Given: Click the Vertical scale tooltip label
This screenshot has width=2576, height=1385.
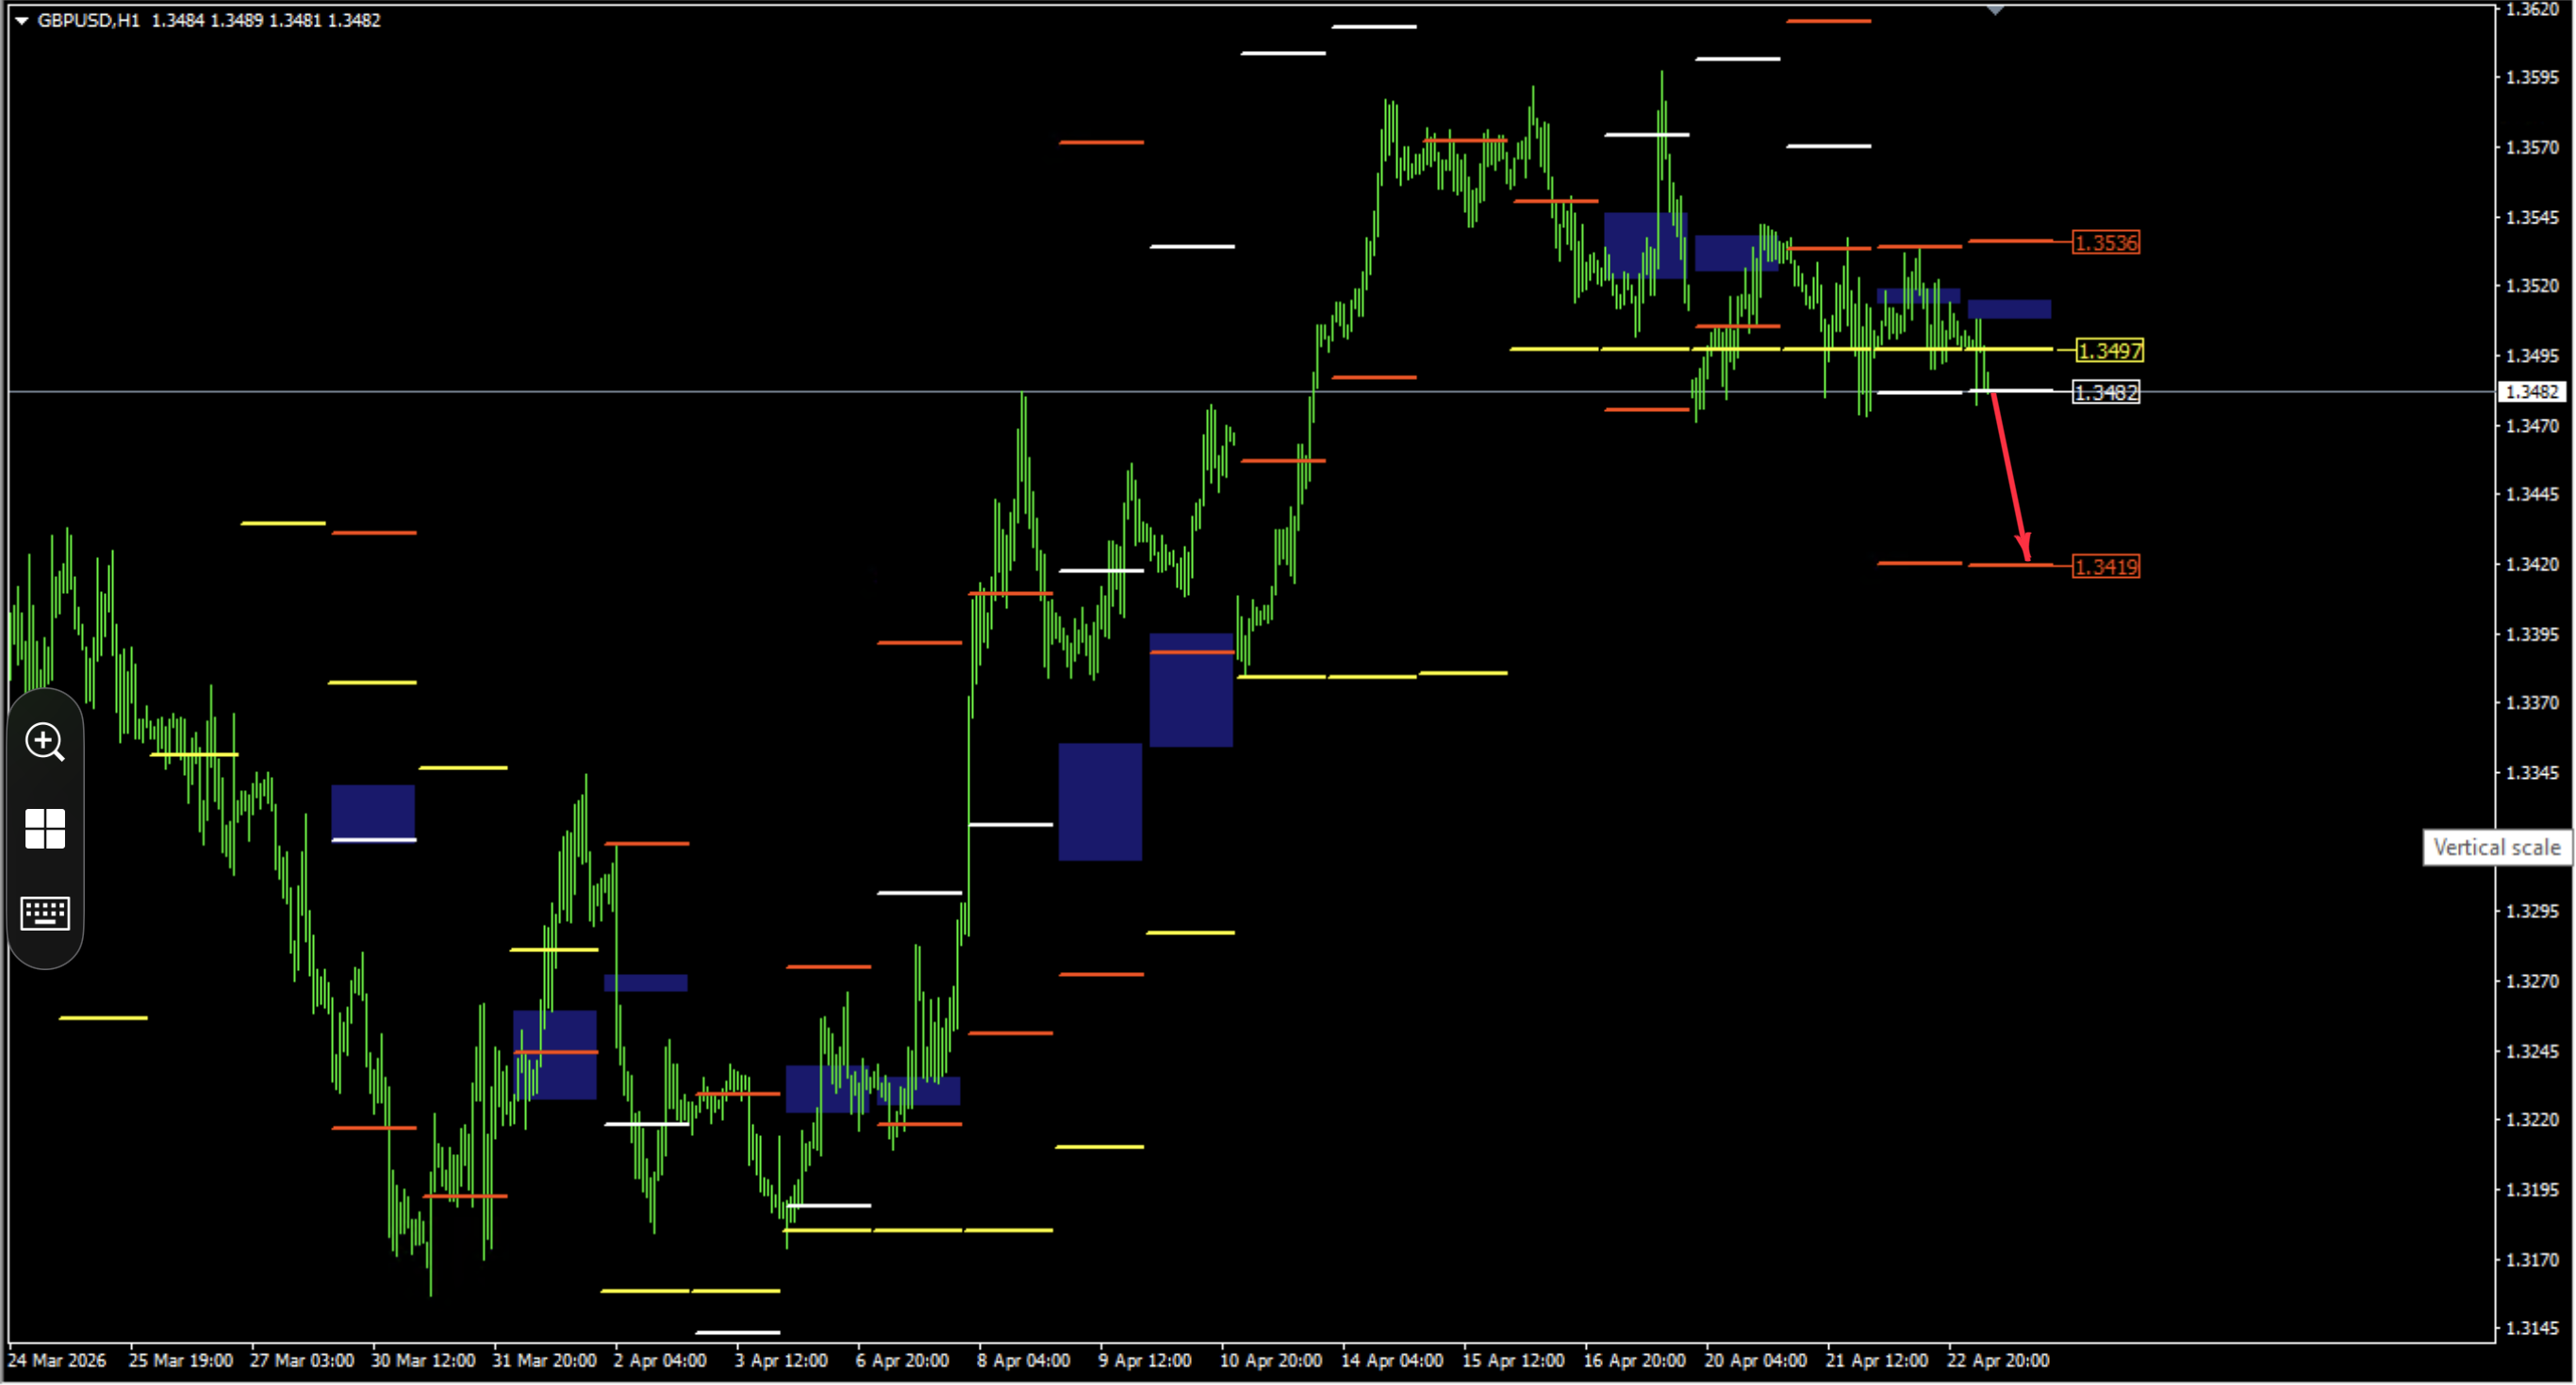Looking at the screenshot, I should 2496,848.
